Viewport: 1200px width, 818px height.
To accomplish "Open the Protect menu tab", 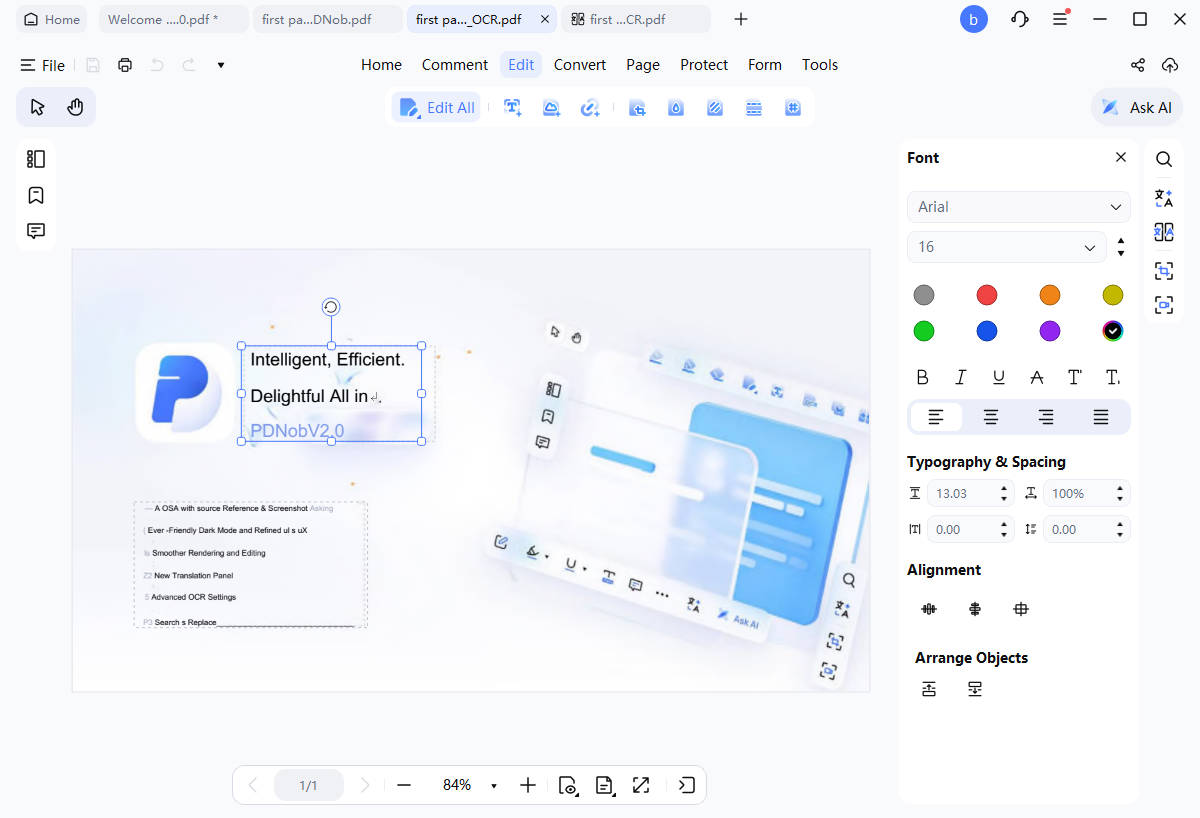I will click(x=704, y=65).
